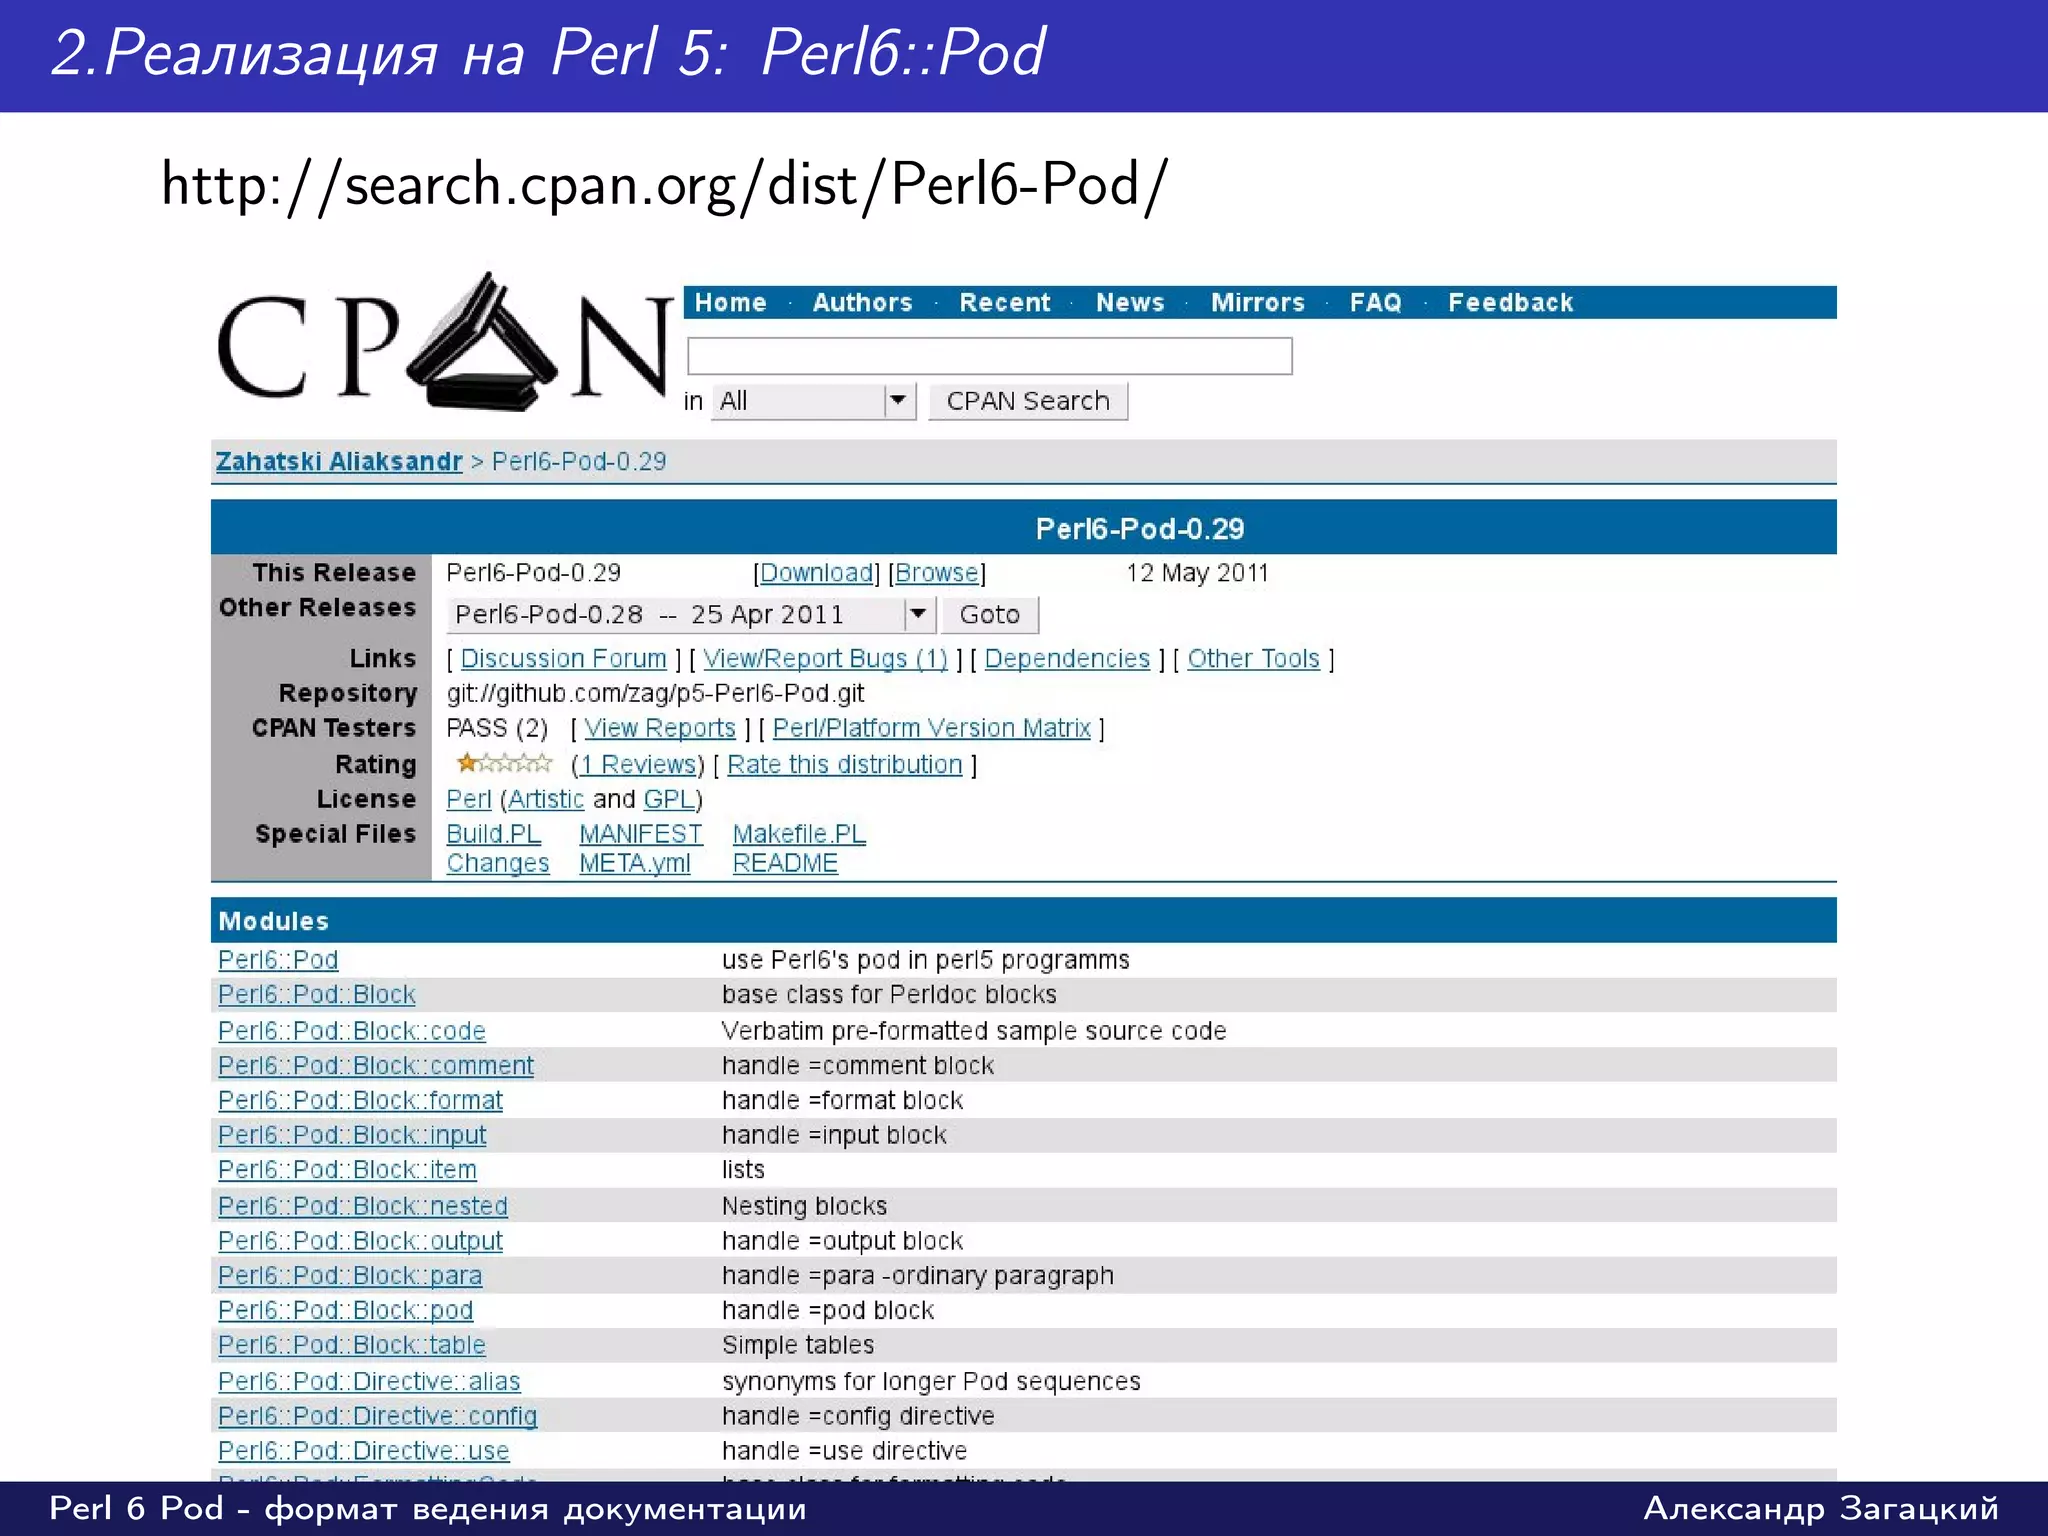The image size is (2048, 1536).
Task: Focus the CPAN search text field
Action: tap(990, 356)
